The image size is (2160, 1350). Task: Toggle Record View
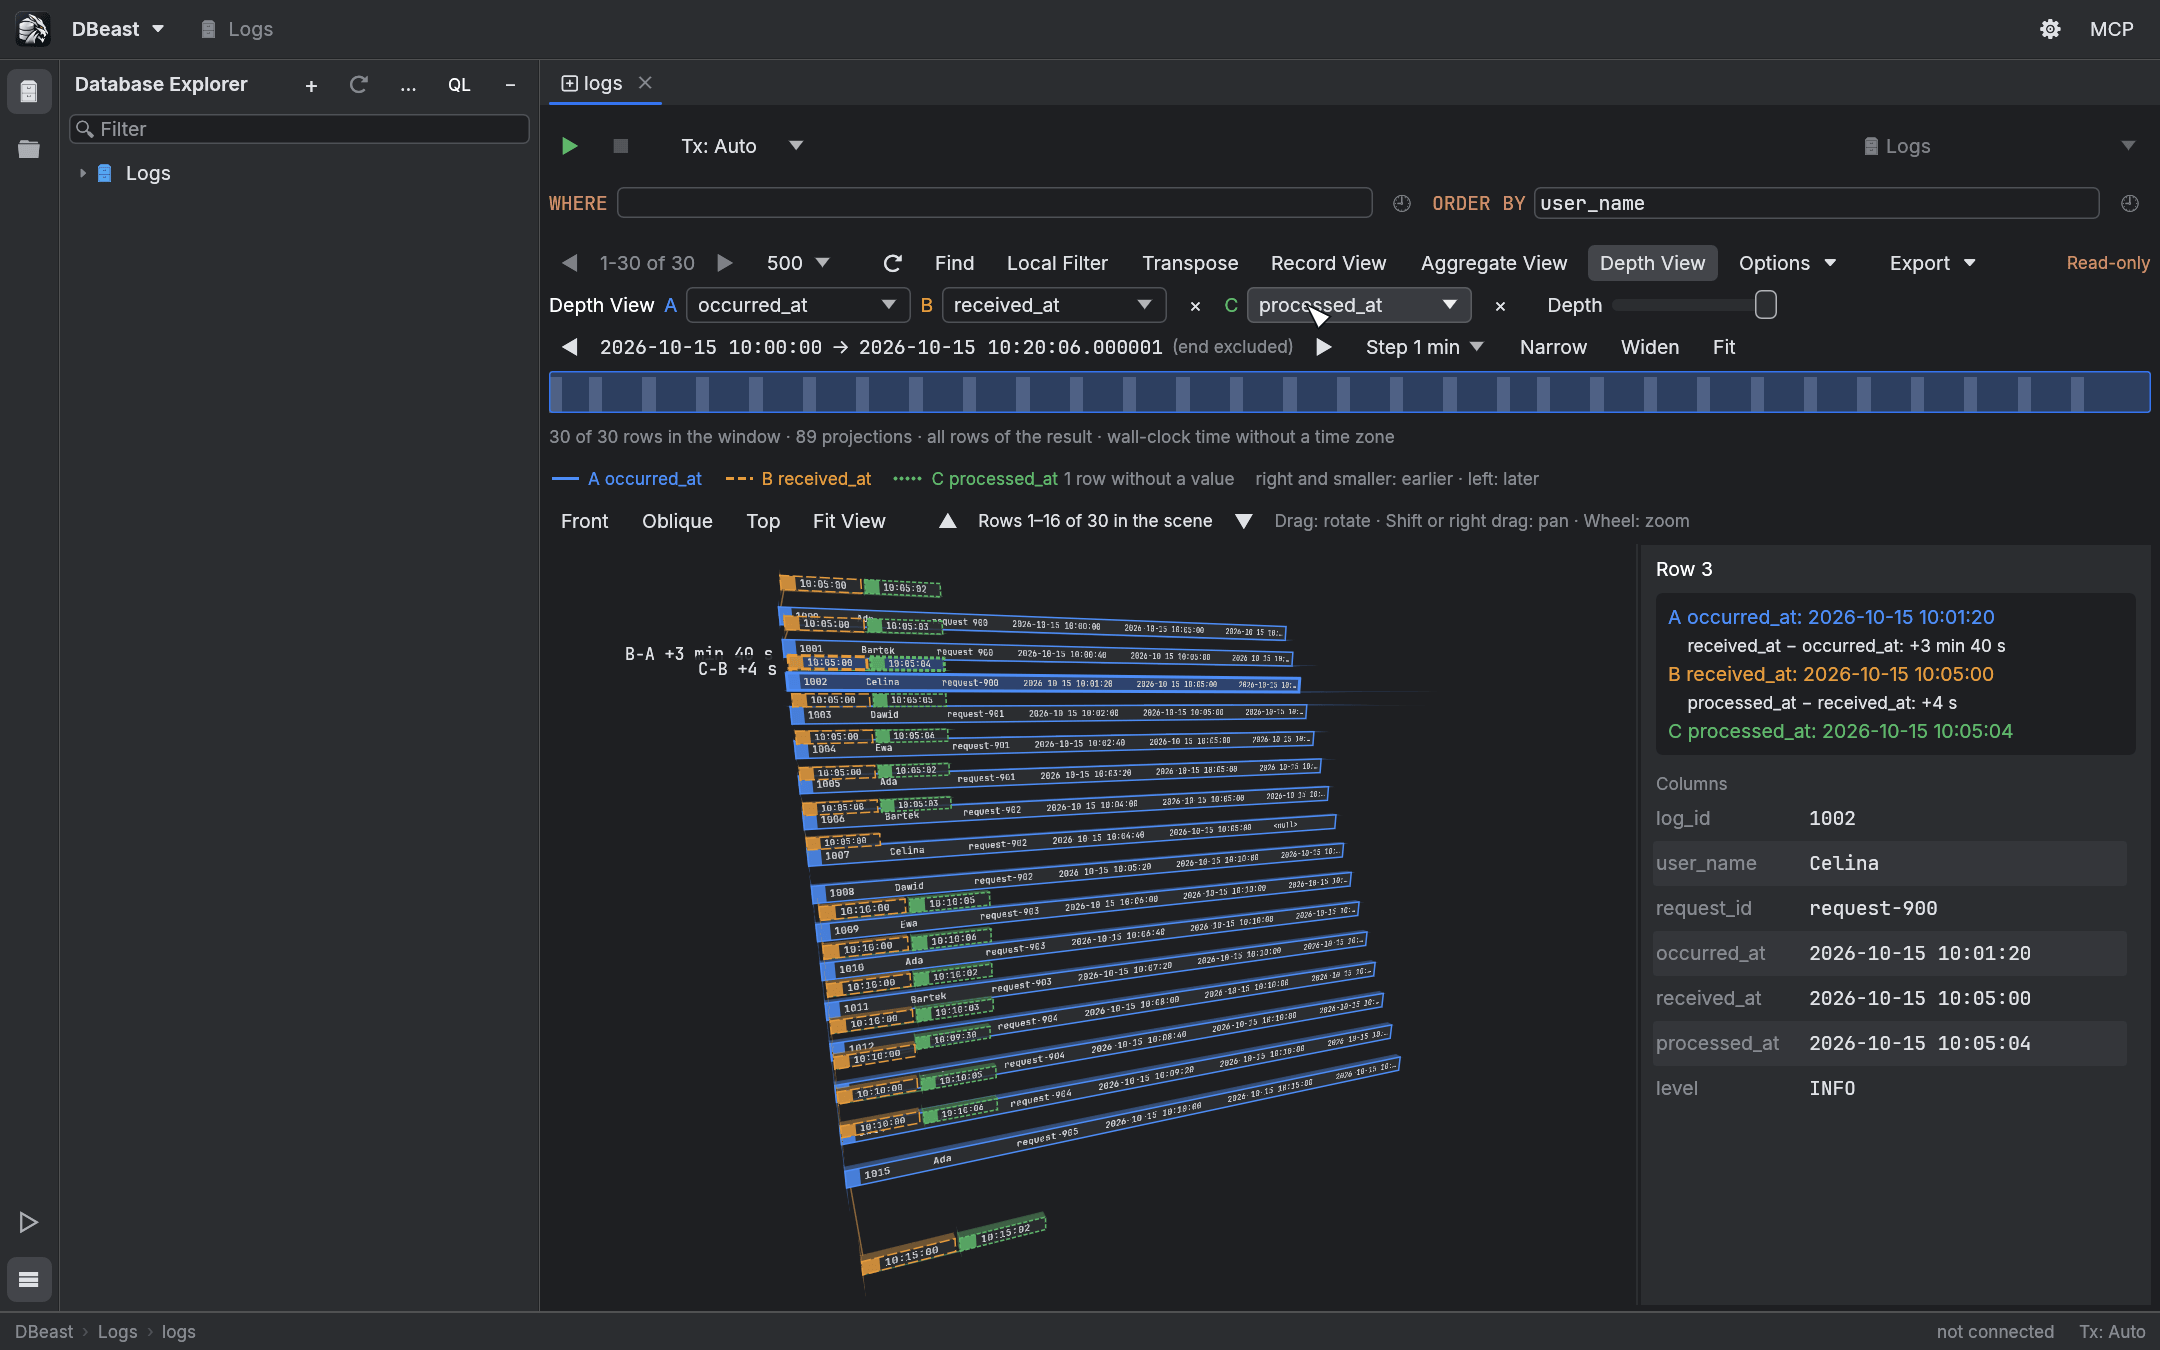click(x=1328, y=263)
